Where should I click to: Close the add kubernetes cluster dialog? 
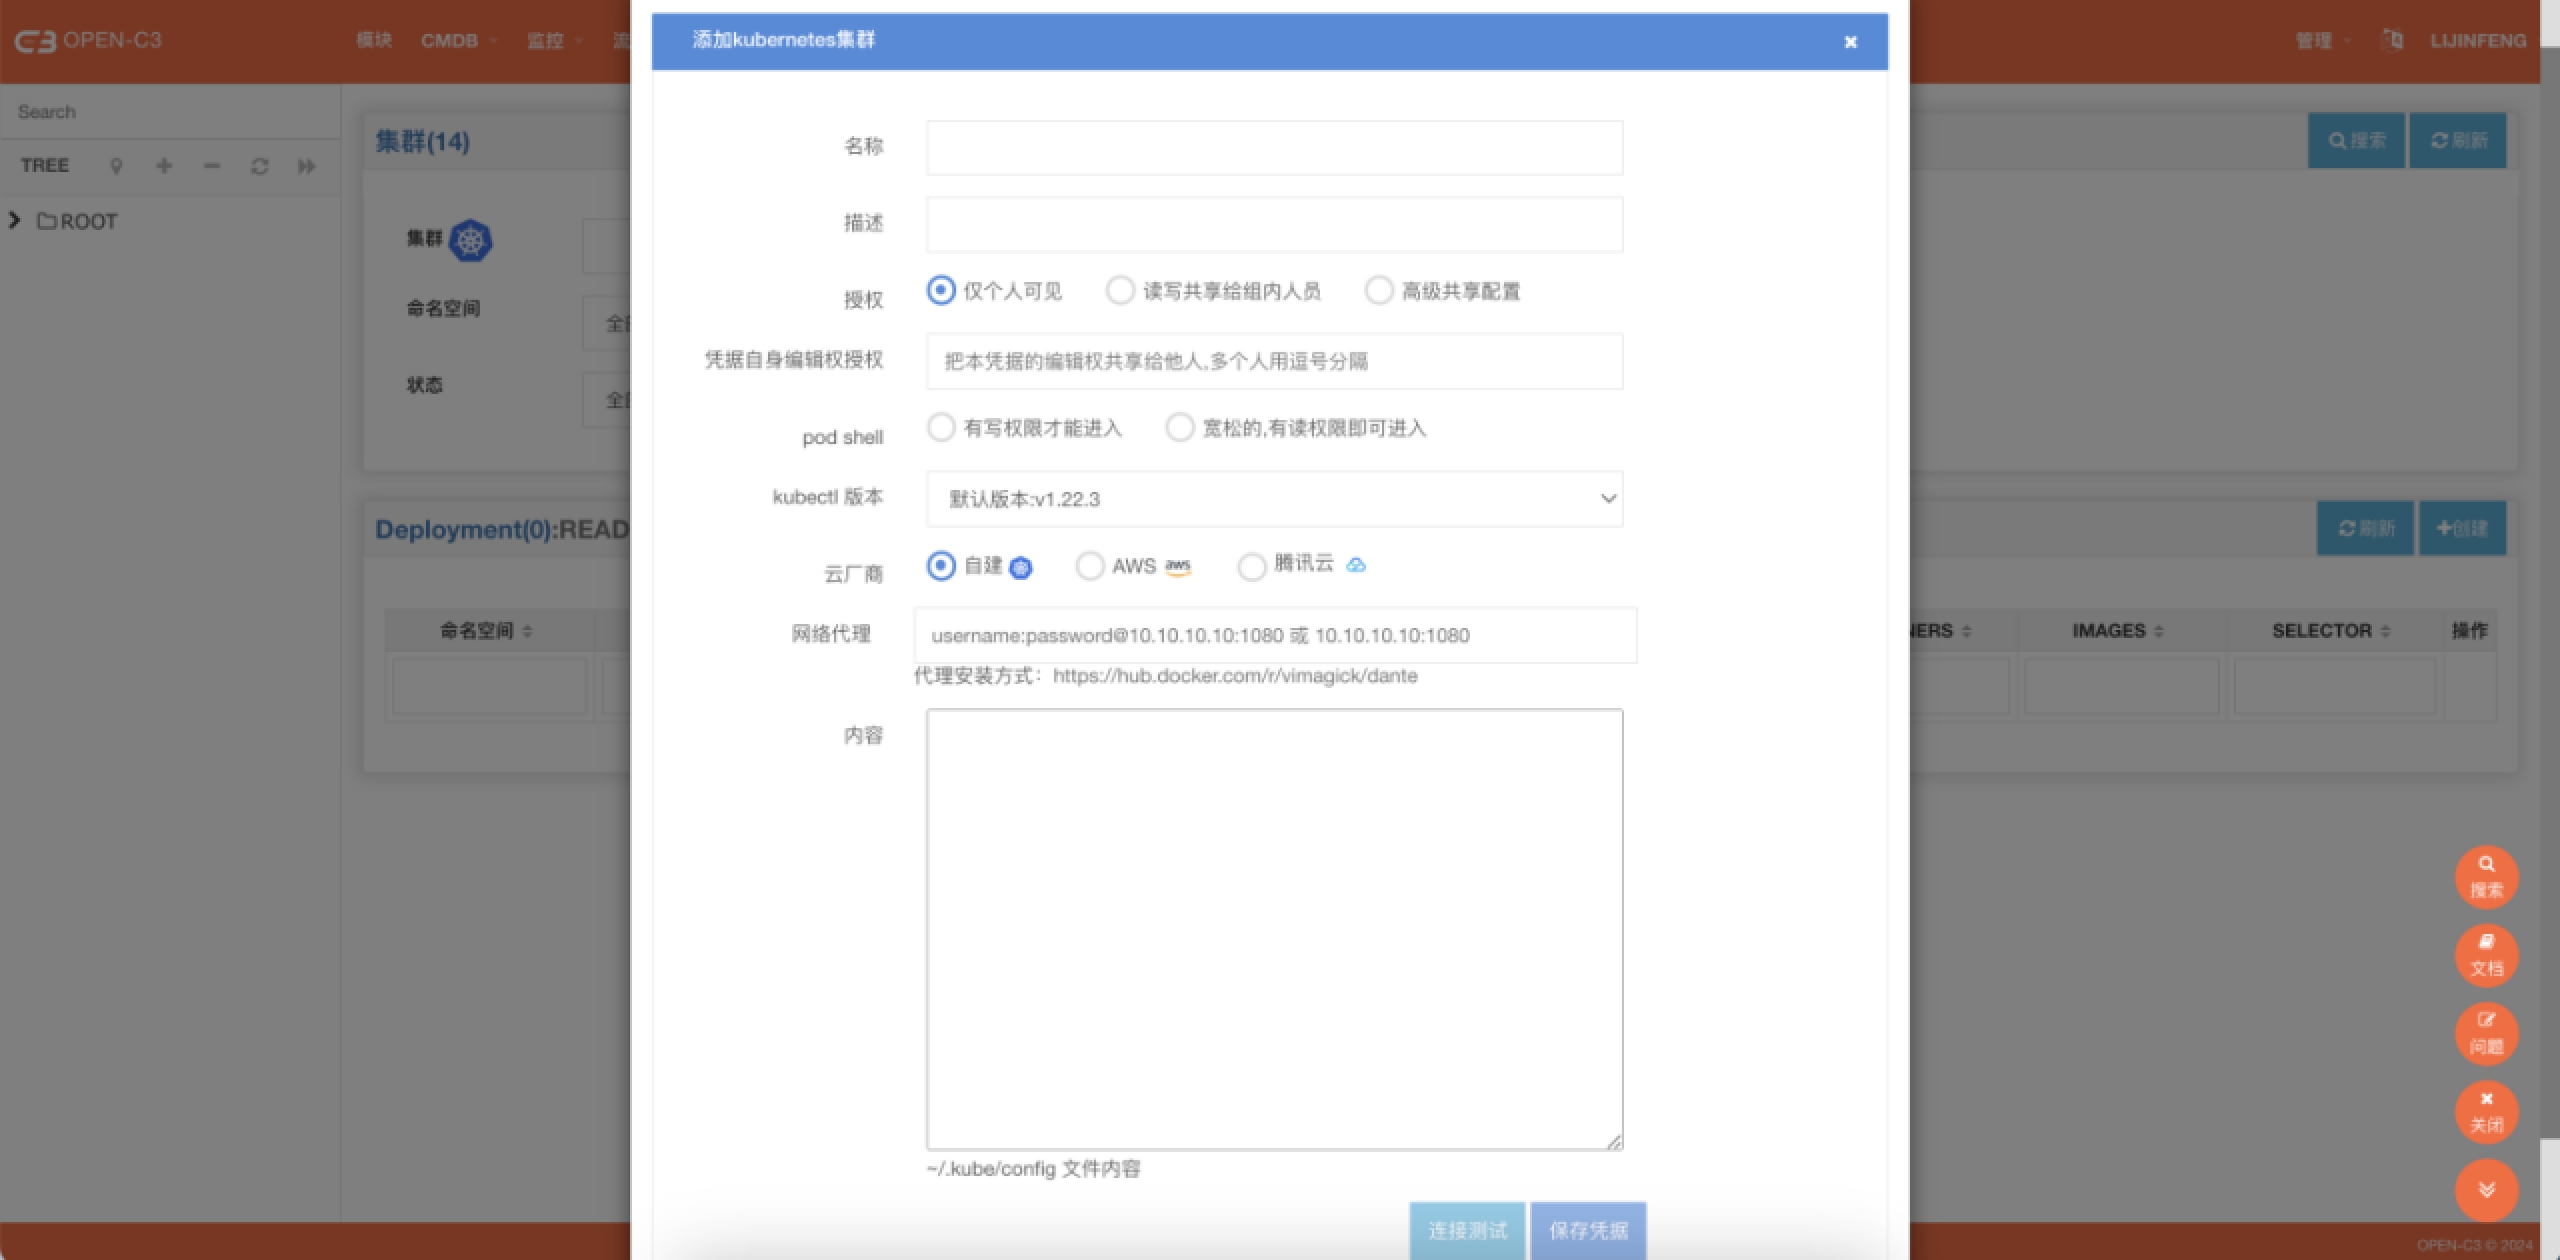click(x=1850, y=42)
